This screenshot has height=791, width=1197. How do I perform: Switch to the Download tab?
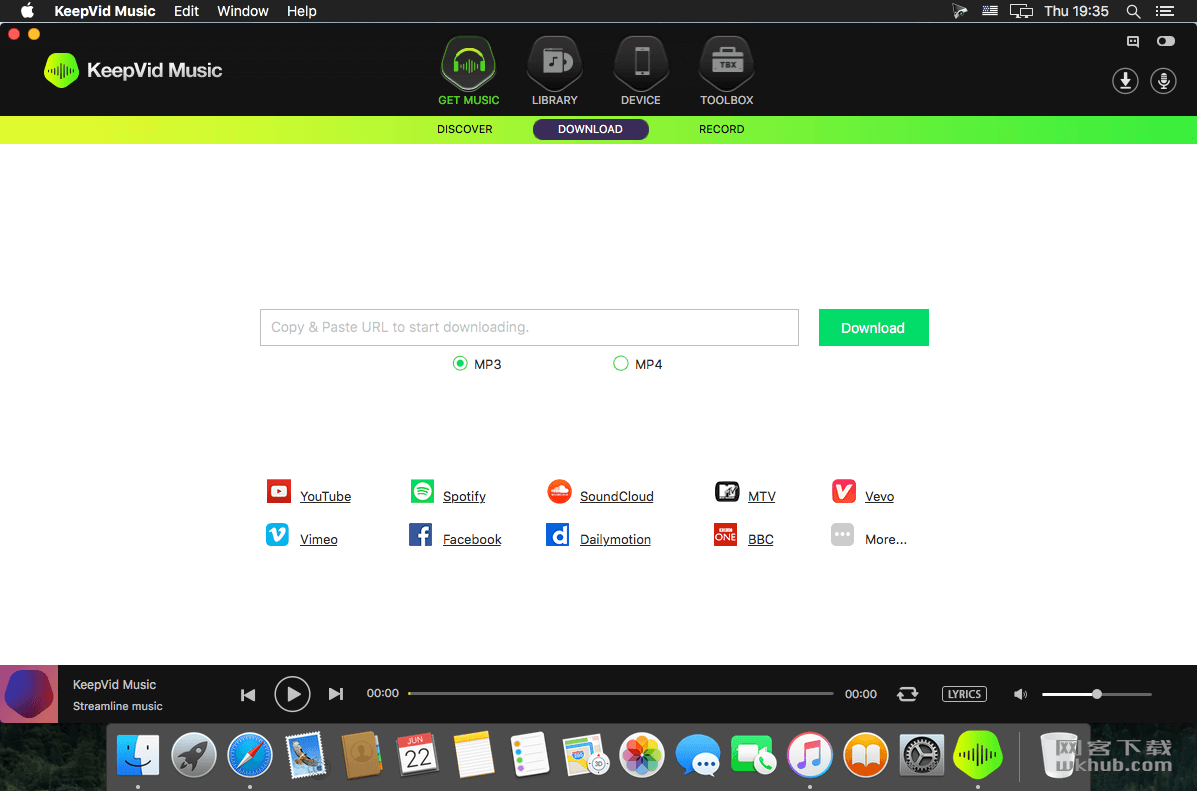point(590,129)
